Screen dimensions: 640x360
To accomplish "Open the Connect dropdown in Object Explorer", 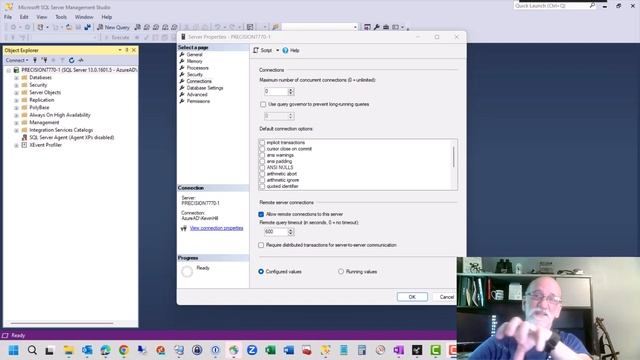I will 17,60.
